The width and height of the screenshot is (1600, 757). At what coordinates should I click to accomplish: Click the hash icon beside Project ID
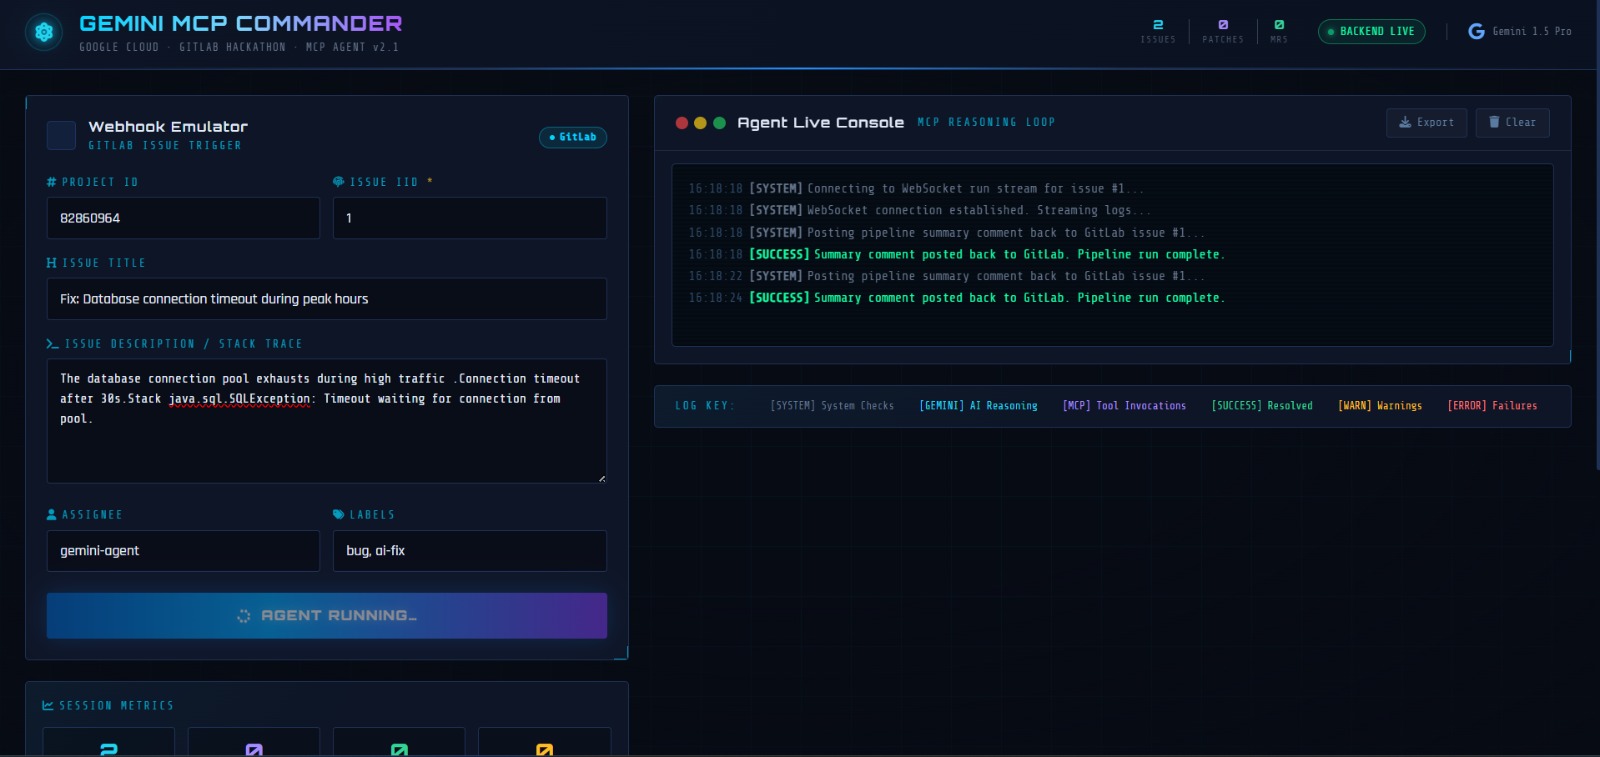[51, 182]
